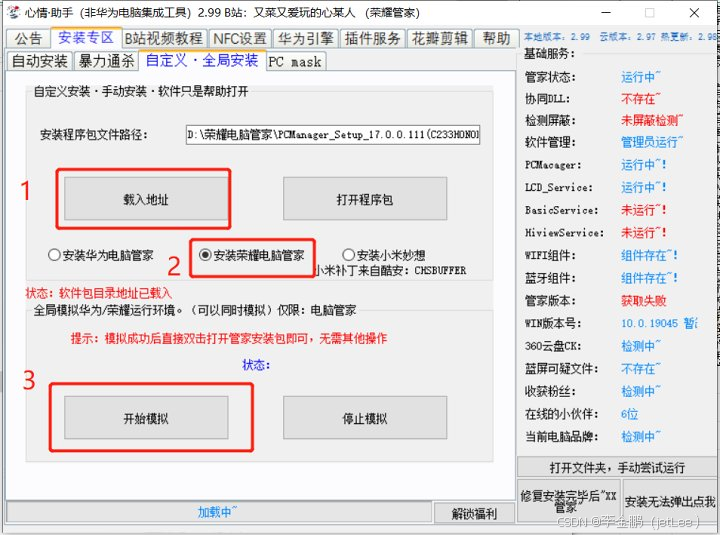Select the 安装荣耀电脑管家 radio option
The height and width of the screenshot is (535, 720).
tap(252, 255)
